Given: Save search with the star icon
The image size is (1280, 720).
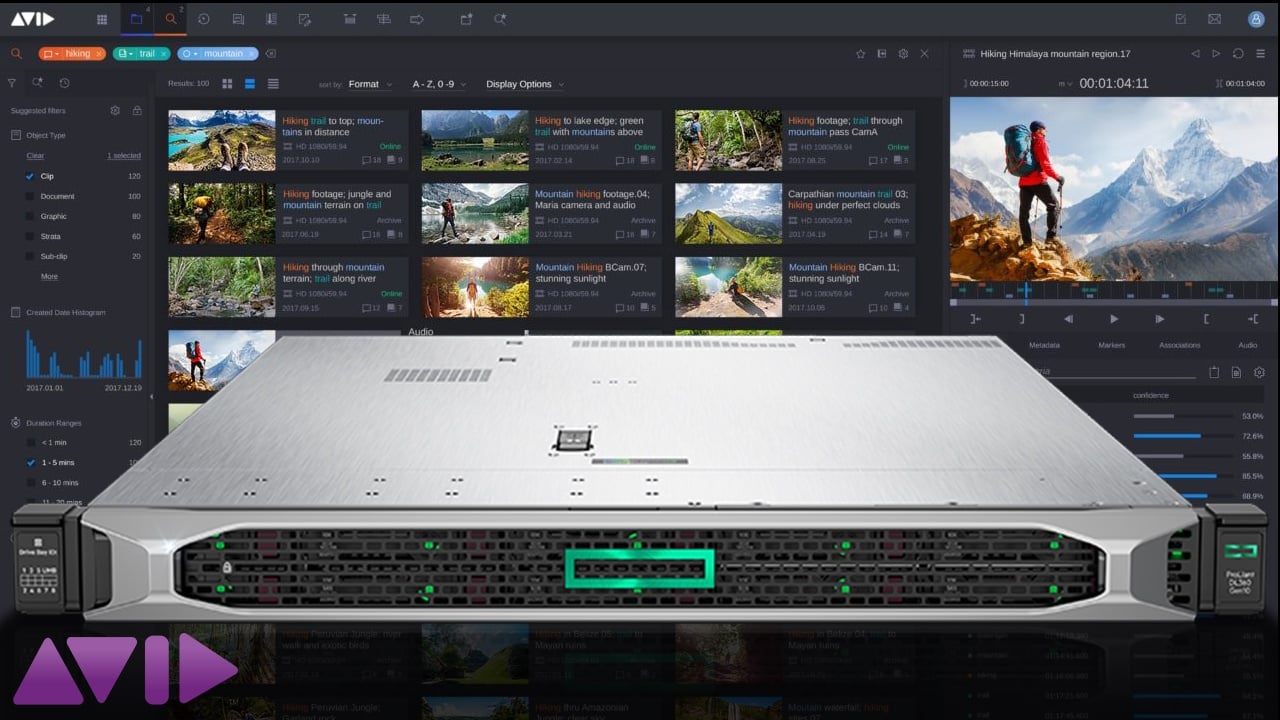Looking at the screenshot, I should (x=860, y=54).
